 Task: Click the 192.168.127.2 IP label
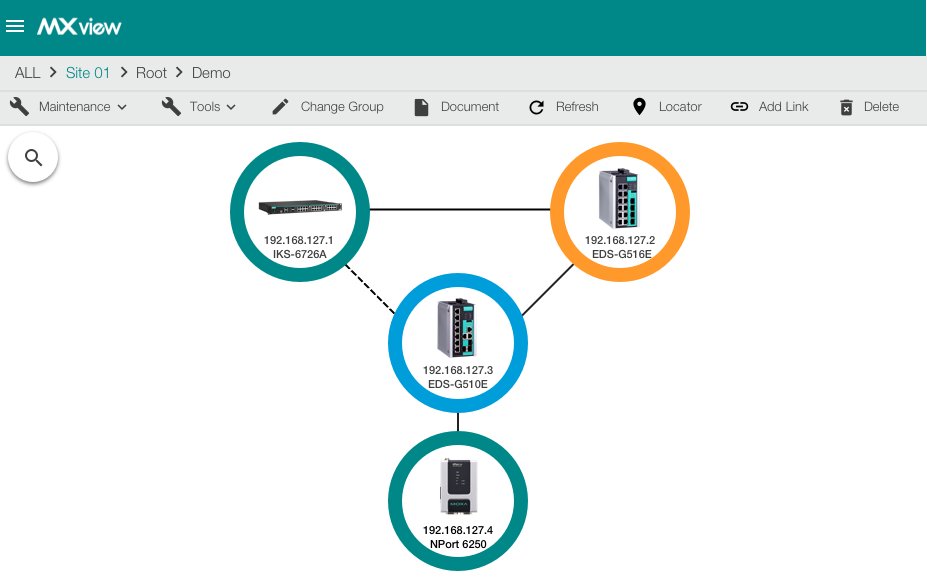[620, 240]
